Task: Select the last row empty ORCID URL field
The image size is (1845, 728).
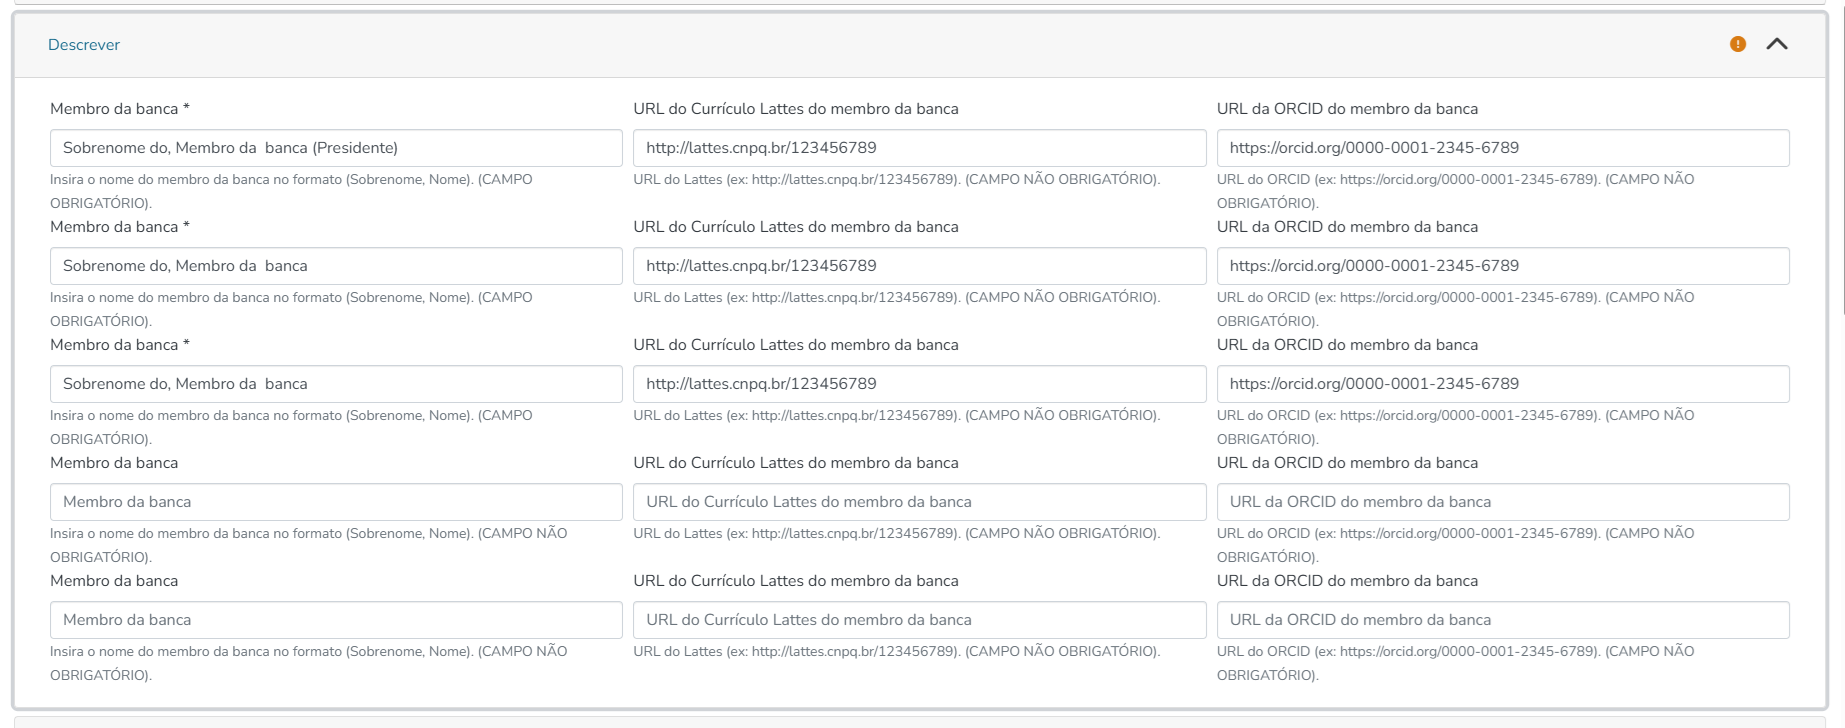Action: (1502, 620)
